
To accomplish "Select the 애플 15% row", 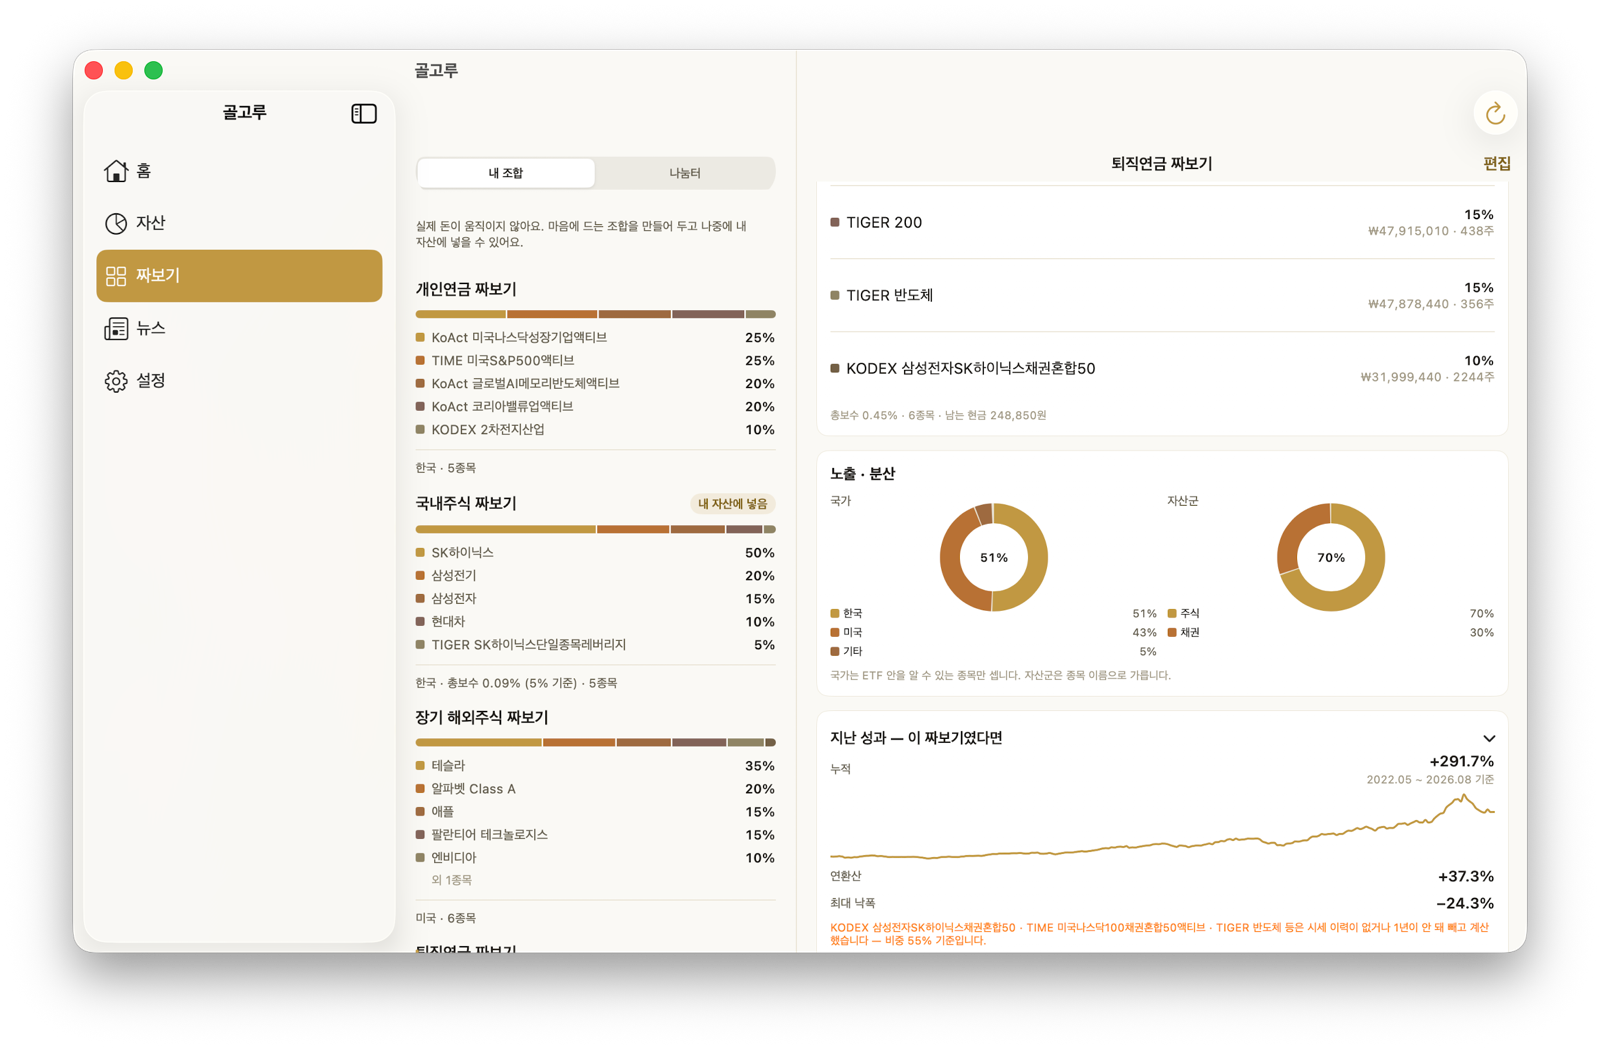I will click(595, 812).
